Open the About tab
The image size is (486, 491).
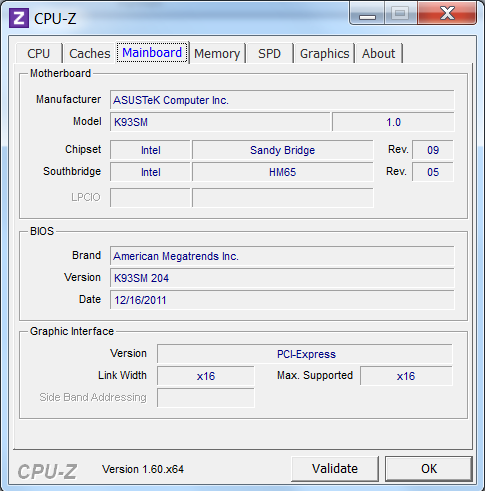tap(378, 53)
